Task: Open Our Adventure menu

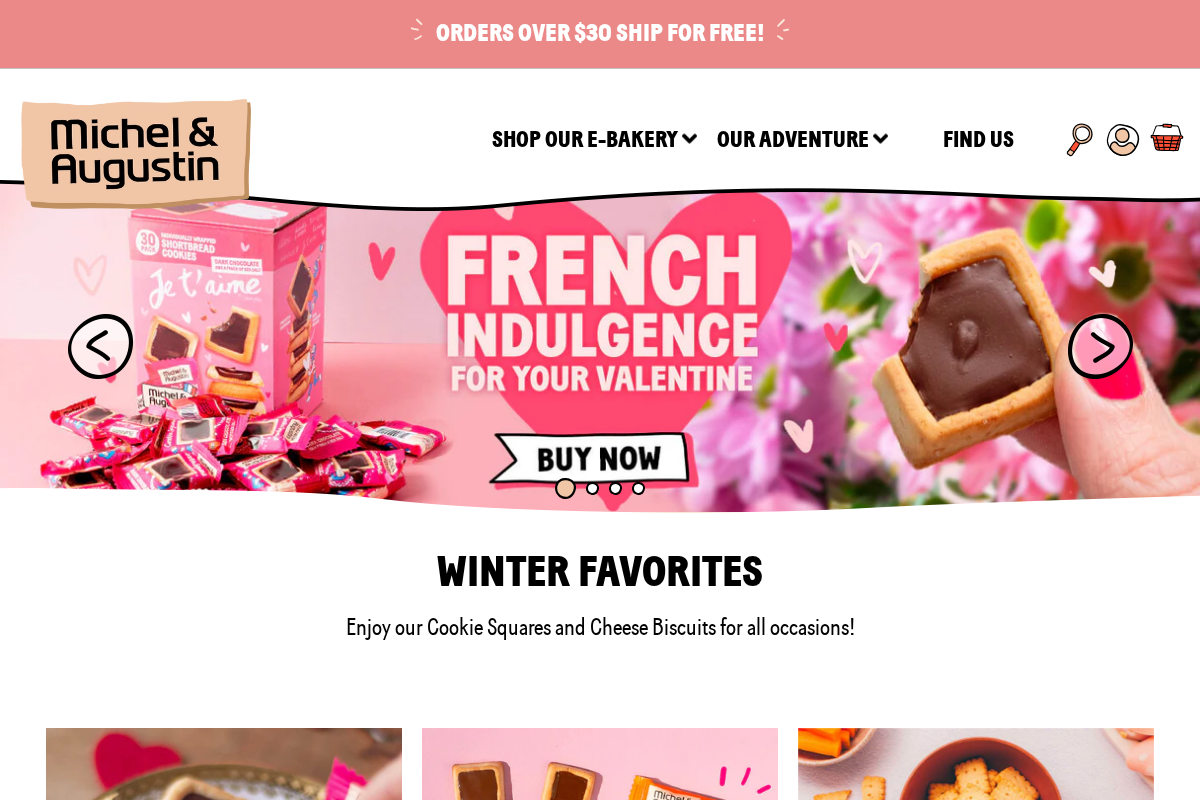Action: pos(793,139)
